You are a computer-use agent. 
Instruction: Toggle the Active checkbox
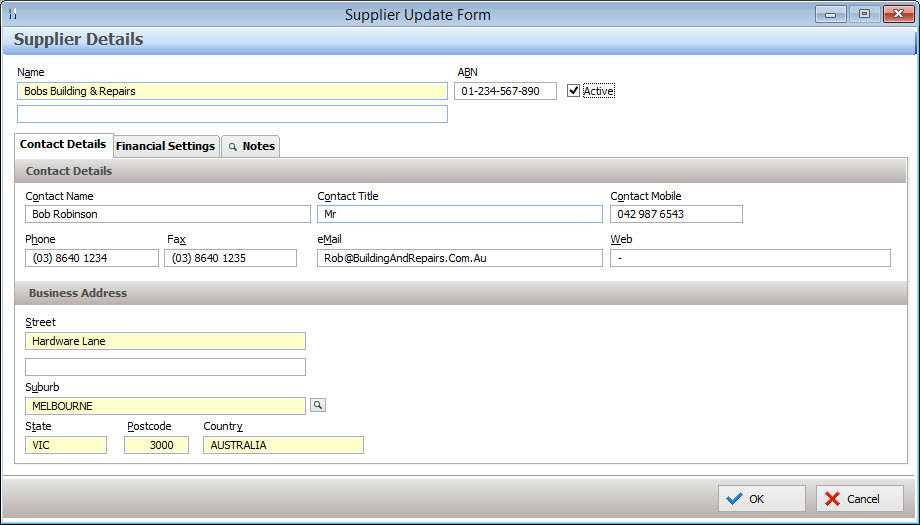tap(573, 91)
